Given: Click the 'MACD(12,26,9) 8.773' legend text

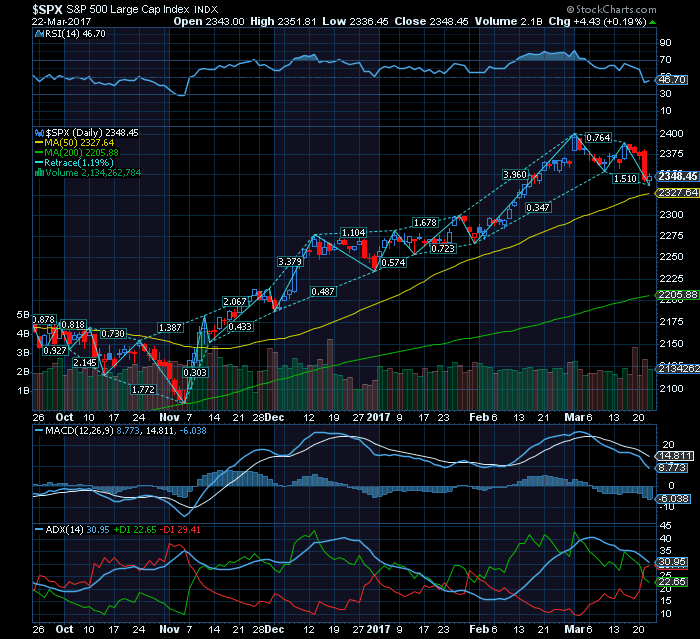Looking at the screenshot, I should 92,430.
